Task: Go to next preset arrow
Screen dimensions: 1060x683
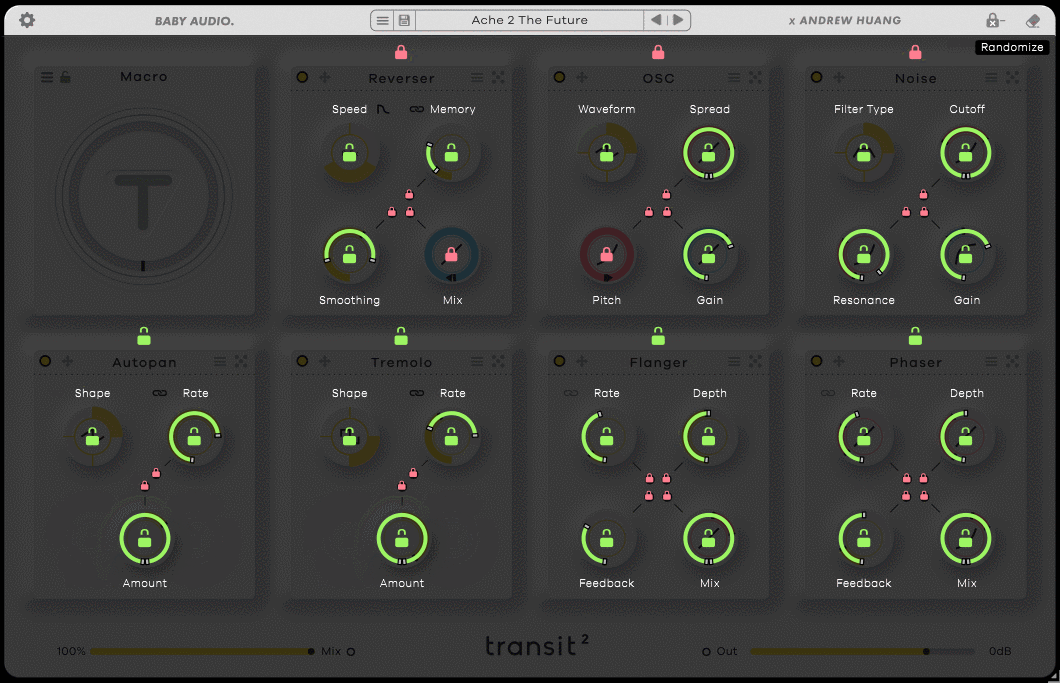Action: (678, 20)
